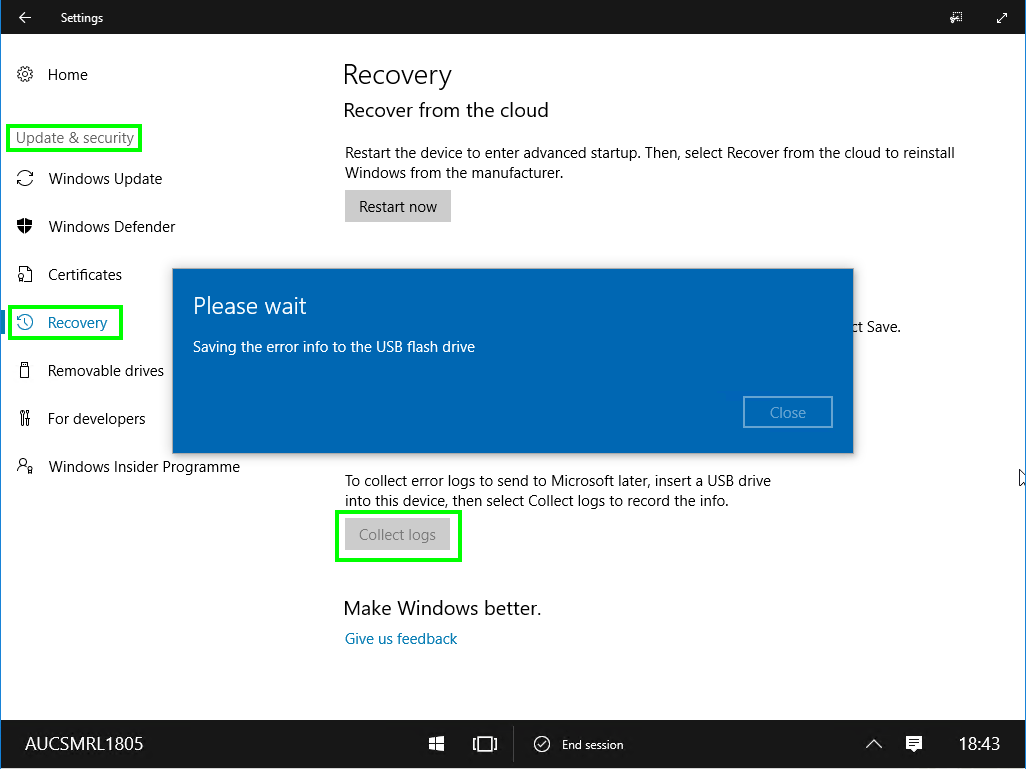
Task: Open Home with the gear icon
Action: [x=24, y=74]
